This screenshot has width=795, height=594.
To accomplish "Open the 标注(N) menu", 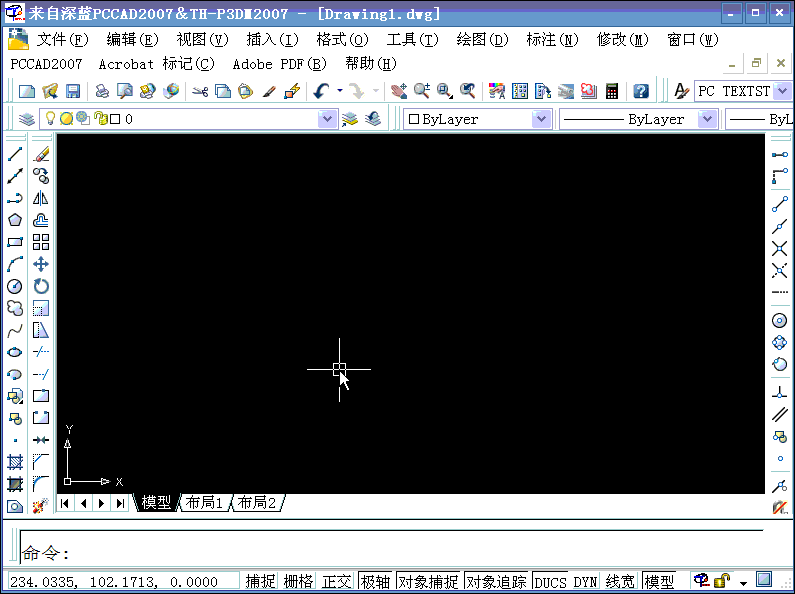I will coord(552,40).
